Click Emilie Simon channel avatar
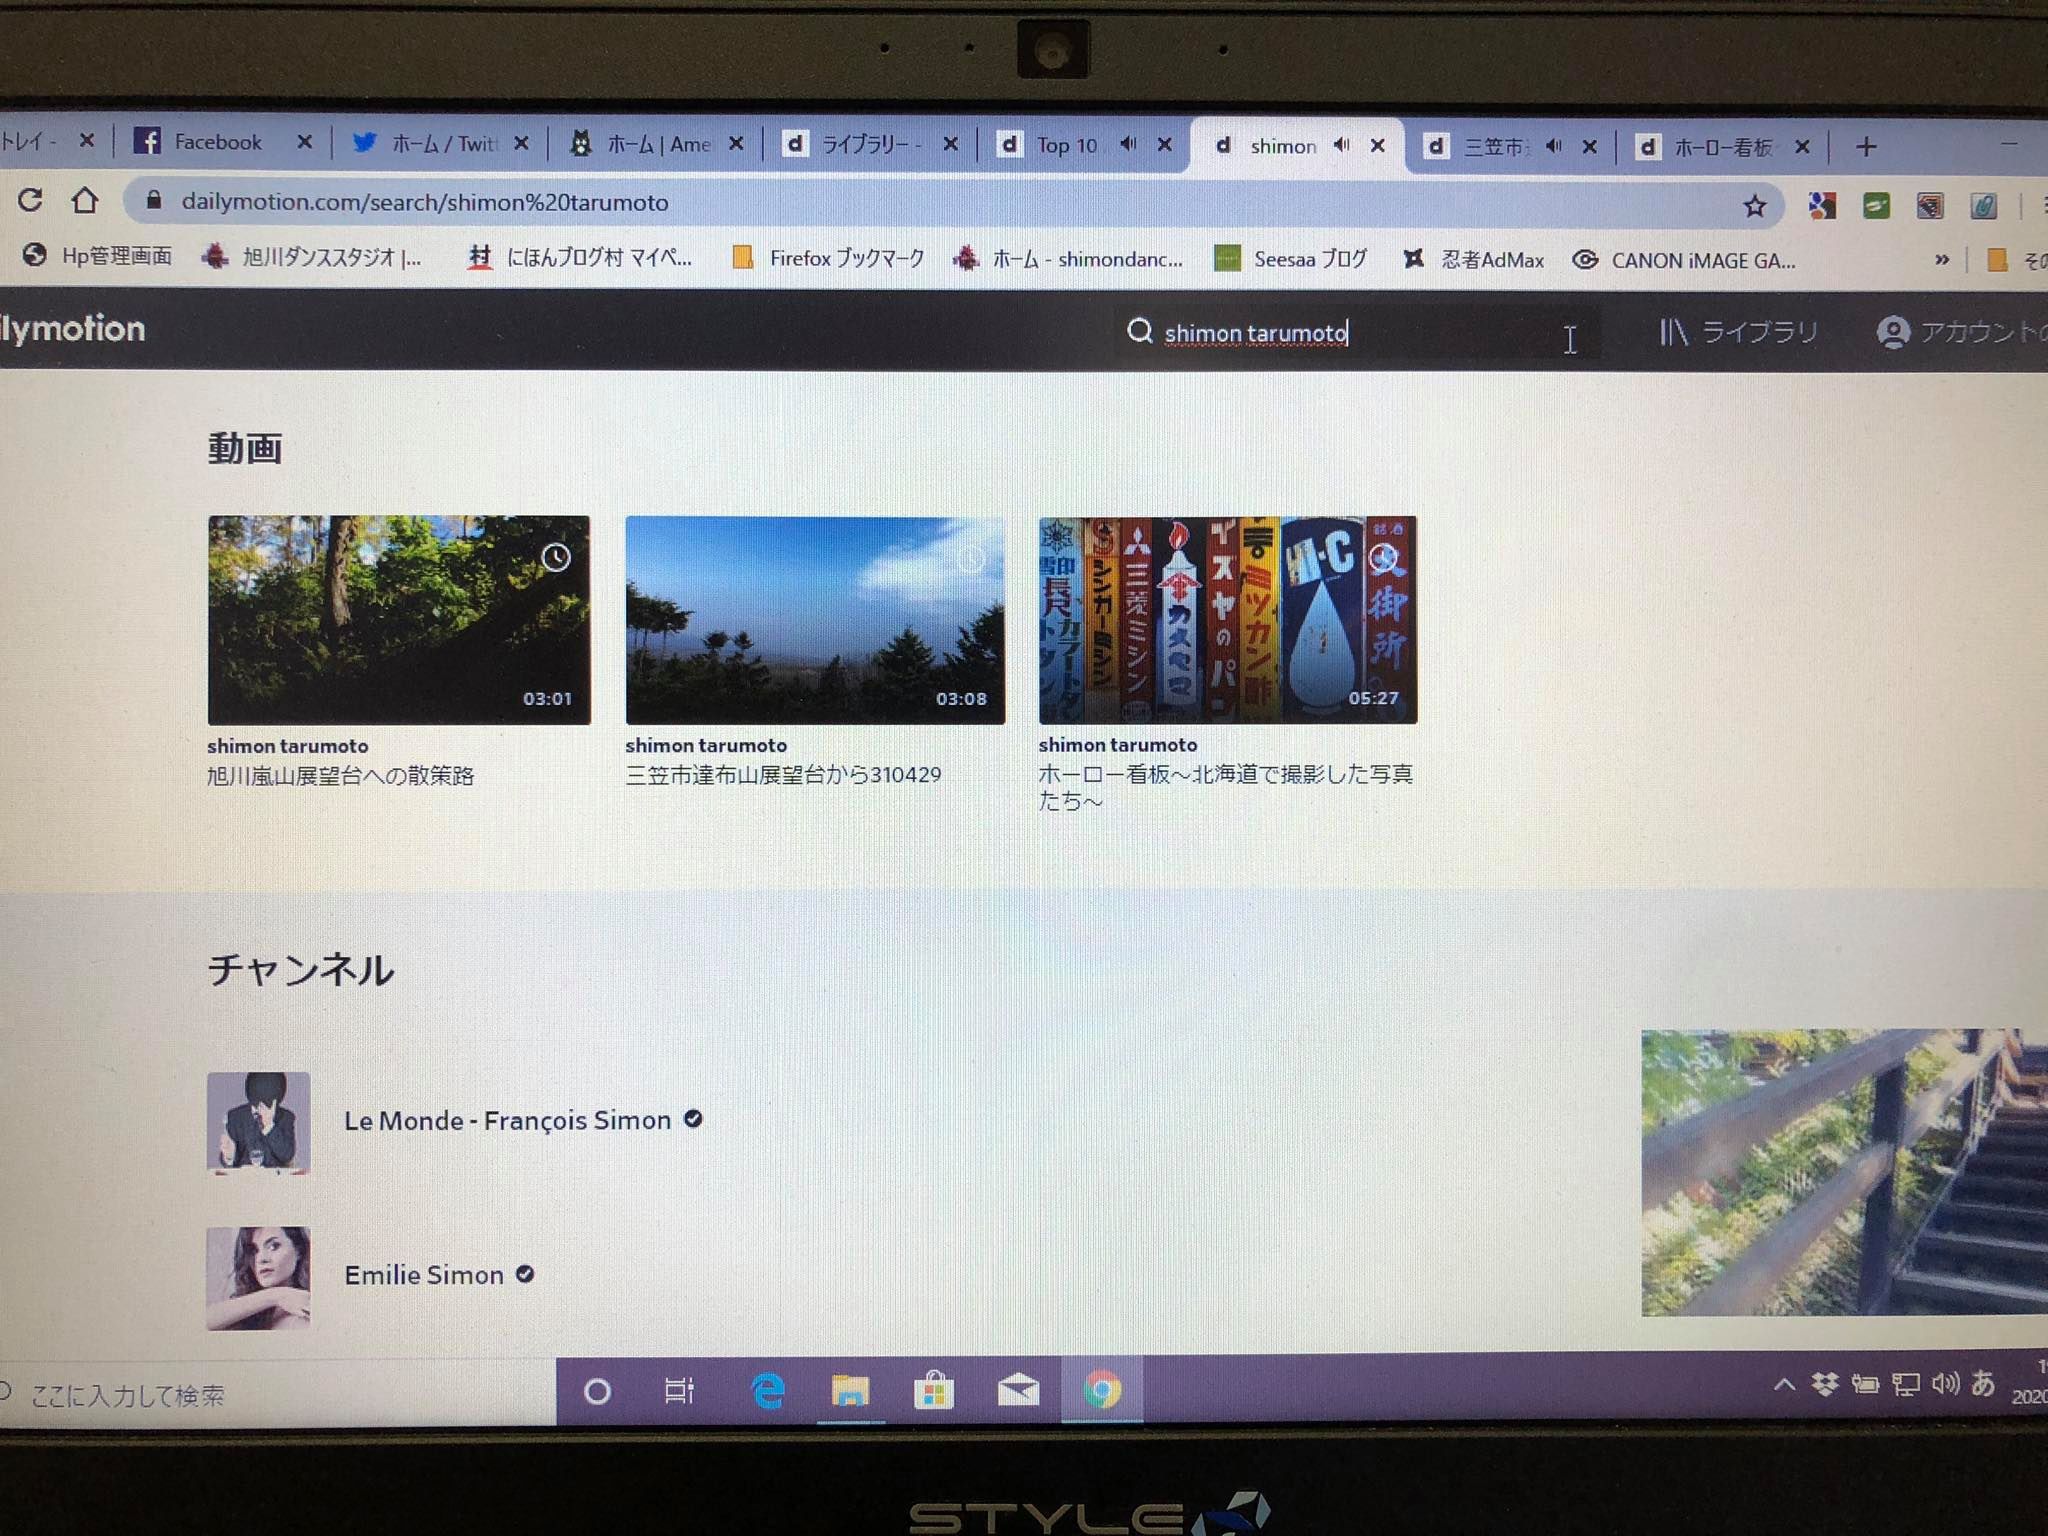 pyautogui.click(x=258, y=1278)
